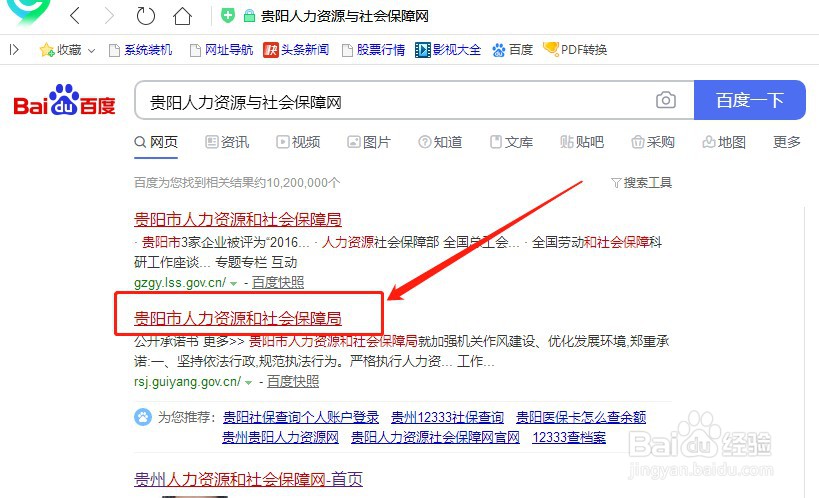Open 贵阳社保查询个人账户登录 suggestion

pyautogui.click(x=301, y=417)
